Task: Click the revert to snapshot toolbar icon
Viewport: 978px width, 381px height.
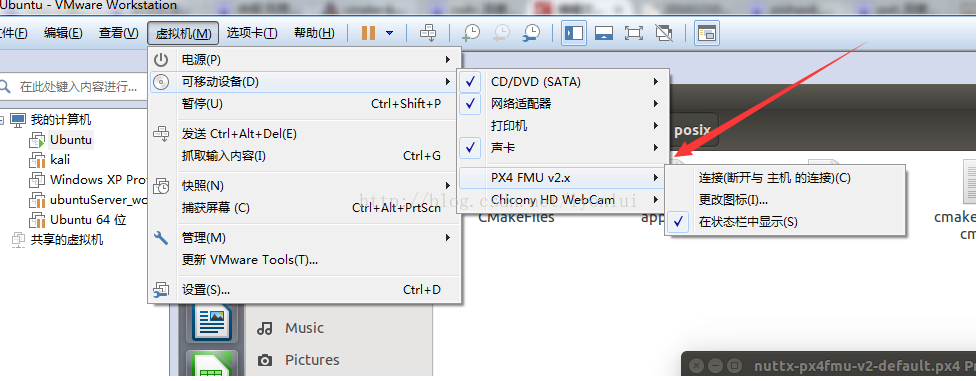Action: coord(501,33)
